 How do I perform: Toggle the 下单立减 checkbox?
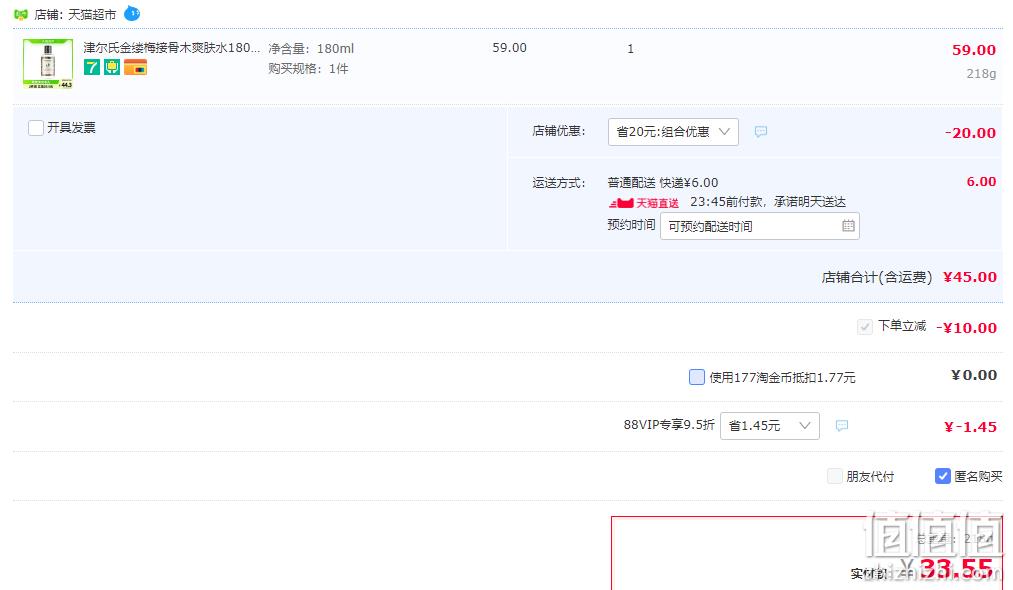(864, 326)
